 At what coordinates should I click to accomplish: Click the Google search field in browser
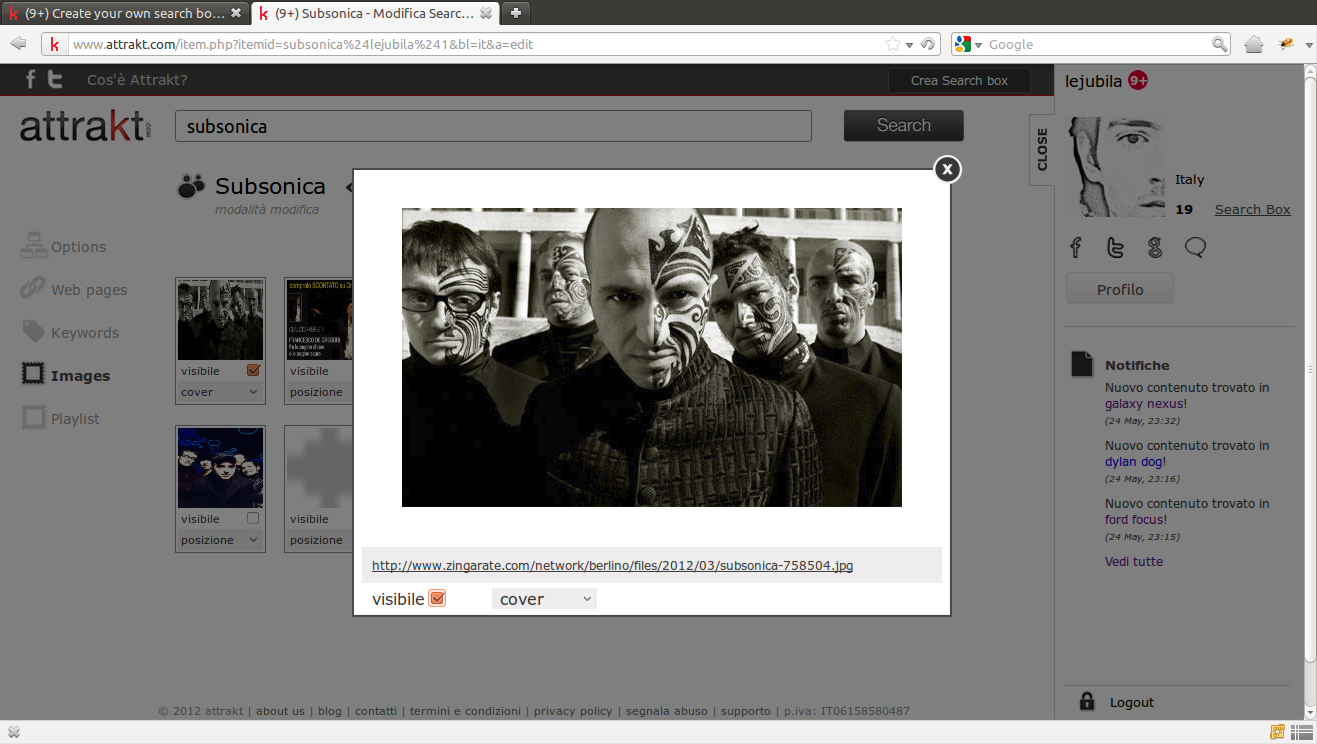1097,44
